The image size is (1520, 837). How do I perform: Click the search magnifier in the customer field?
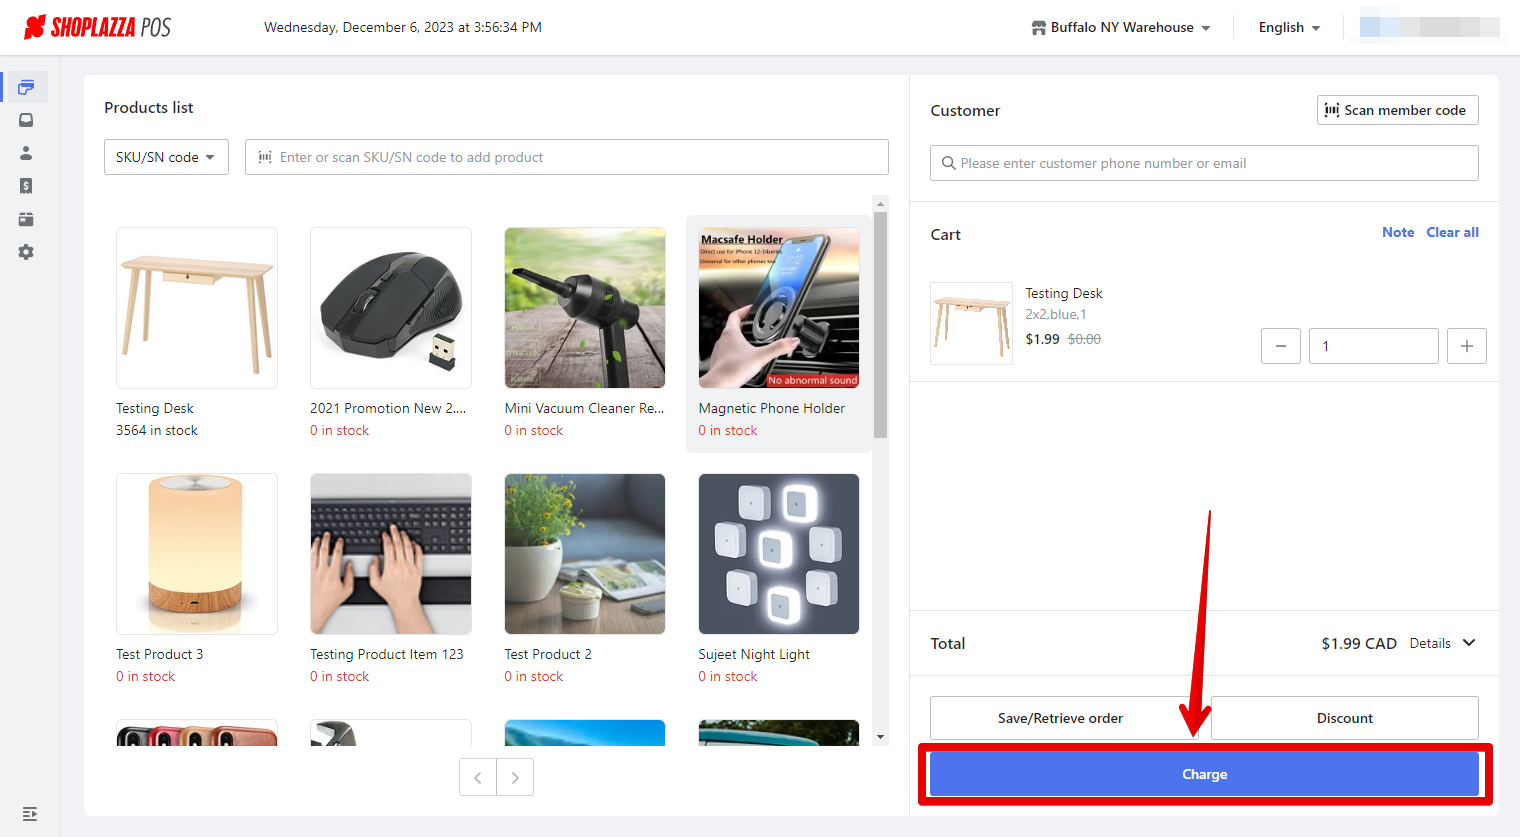(948, 163)
